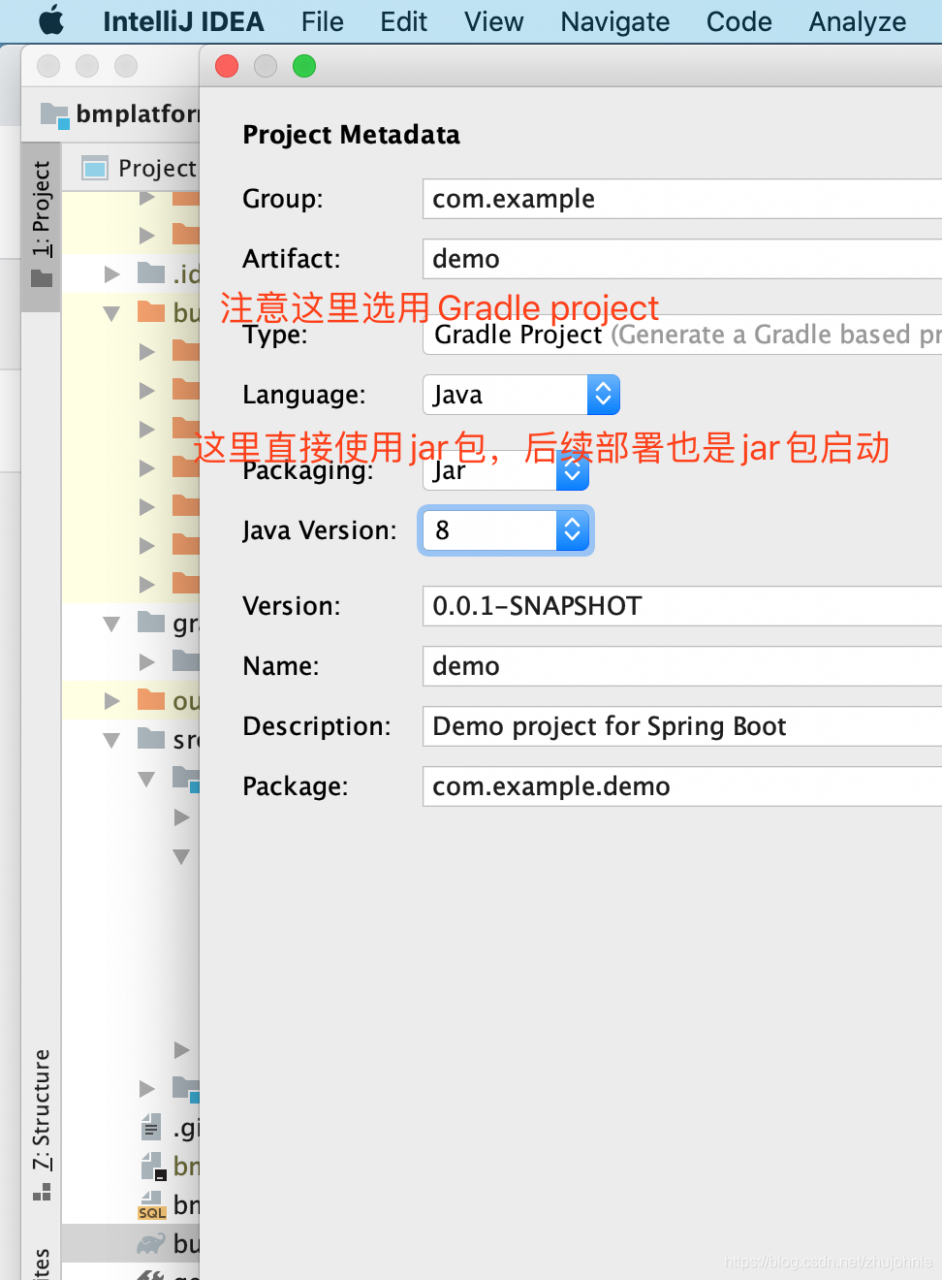Collapse the gr folder node
942x1280 pixels.
click(x=112, y=624)
